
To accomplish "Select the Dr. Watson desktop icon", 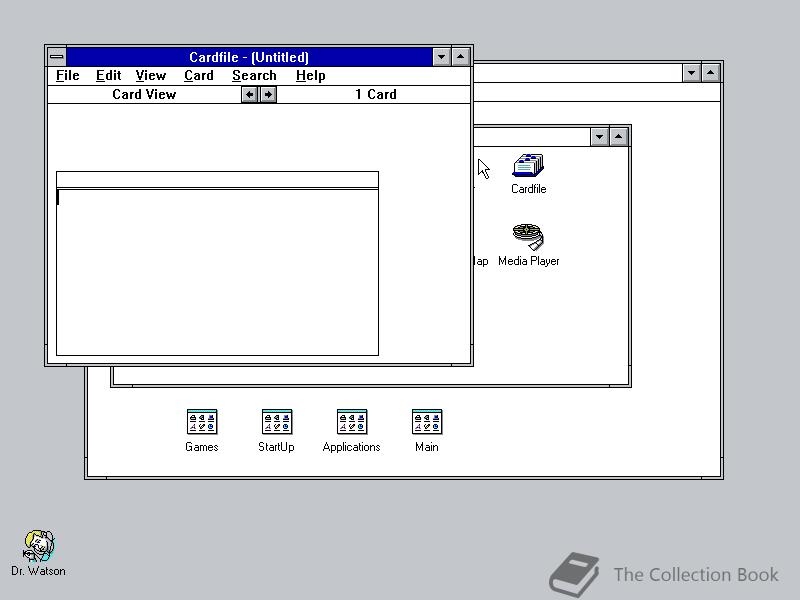I will click(39, 553).
